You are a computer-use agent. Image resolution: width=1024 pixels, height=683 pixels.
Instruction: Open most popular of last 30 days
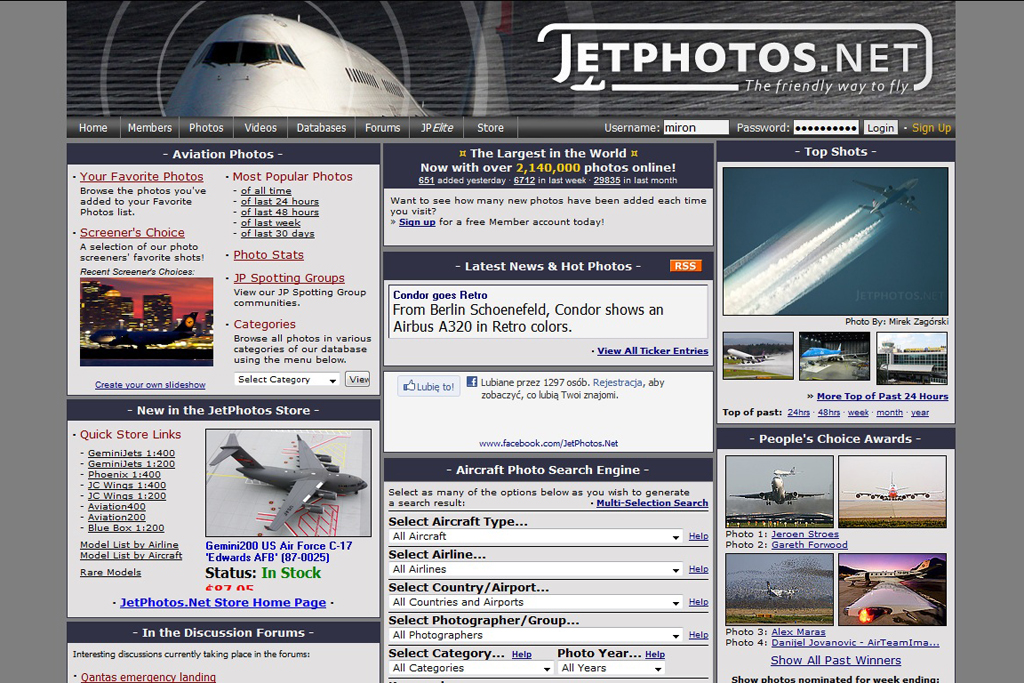pos(278,234)
